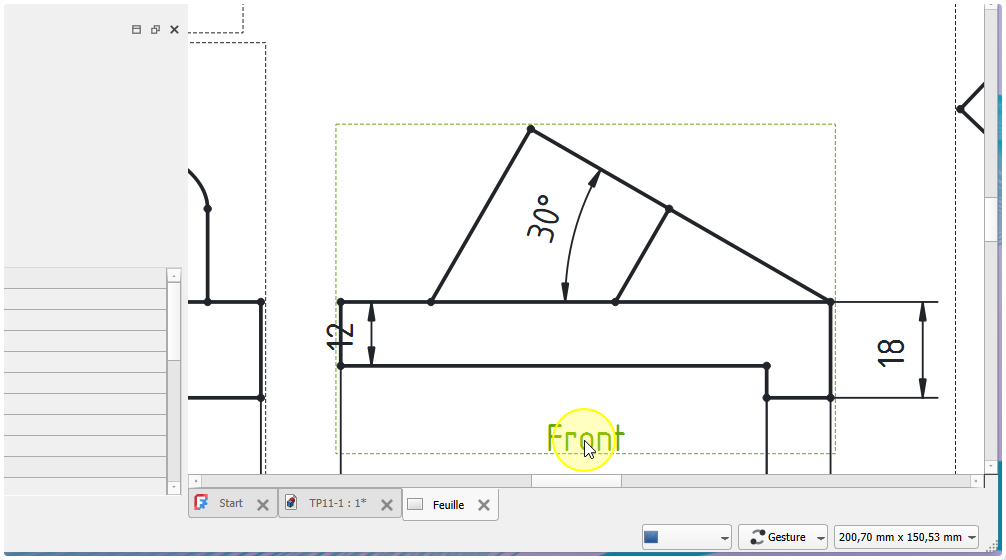The height and width of the screenshot is (560, 1006).
Task: Click the right arrow of the horizontal scrollbar
Action: (x=974, y=481)
